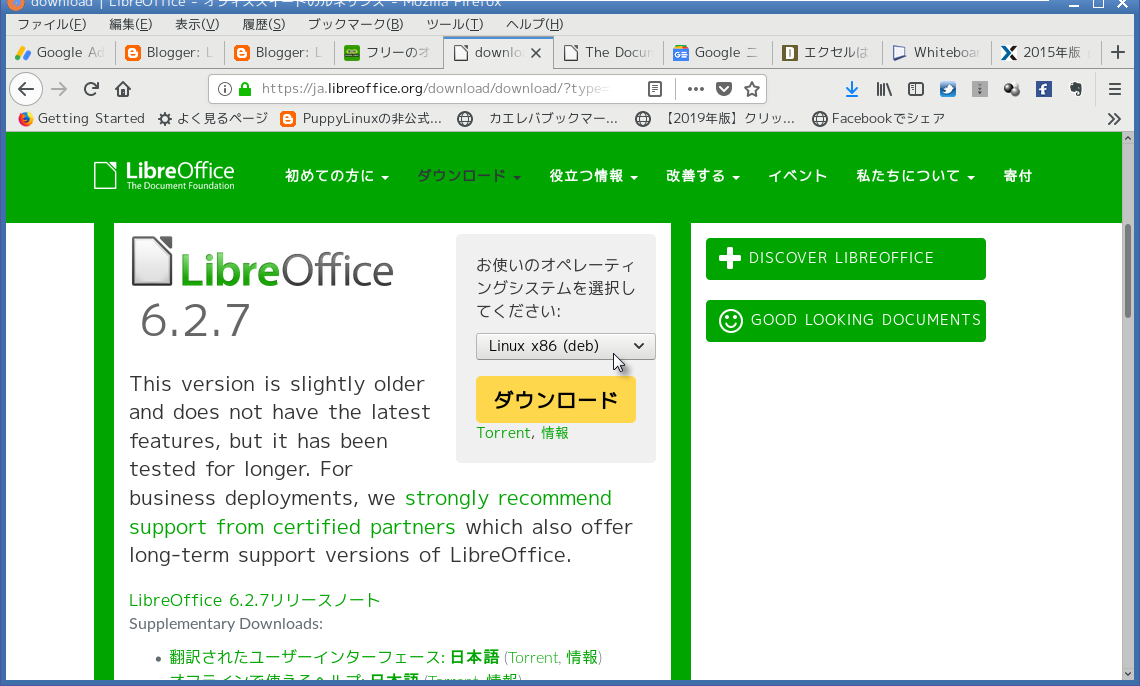
Task: Open the ブックマーク(B) menu
Action: tap(355, 24)
